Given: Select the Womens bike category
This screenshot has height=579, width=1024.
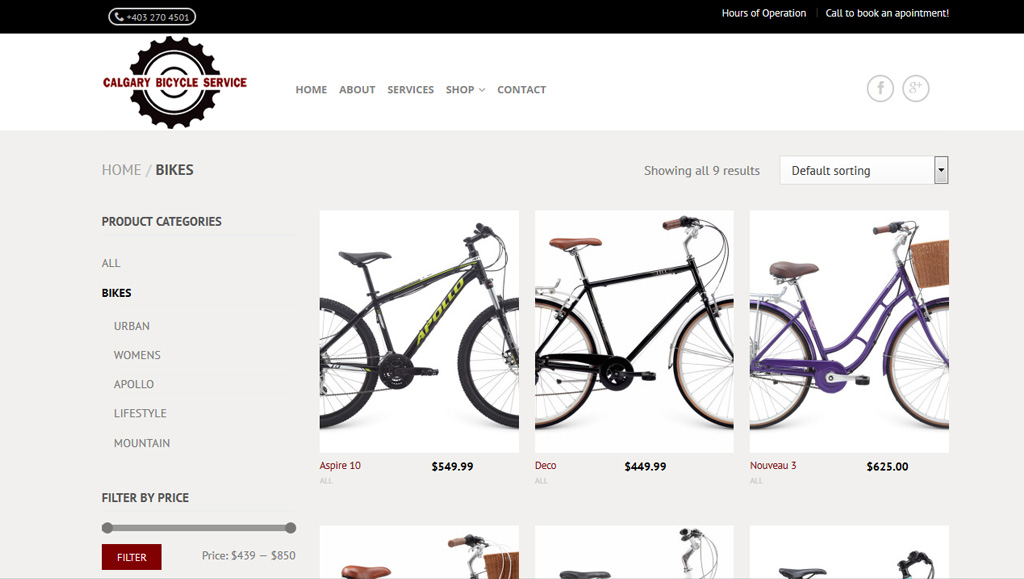Looking at the screenshot, I should point(137,355).
